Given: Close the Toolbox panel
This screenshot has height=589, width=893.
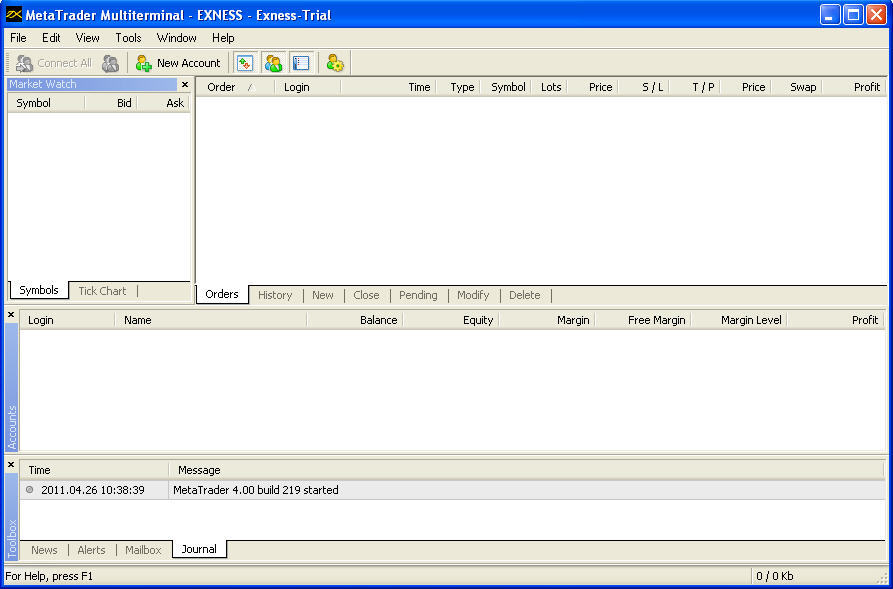Looking at the screenshot, I should pyautogui.click(x=11, y=465).
